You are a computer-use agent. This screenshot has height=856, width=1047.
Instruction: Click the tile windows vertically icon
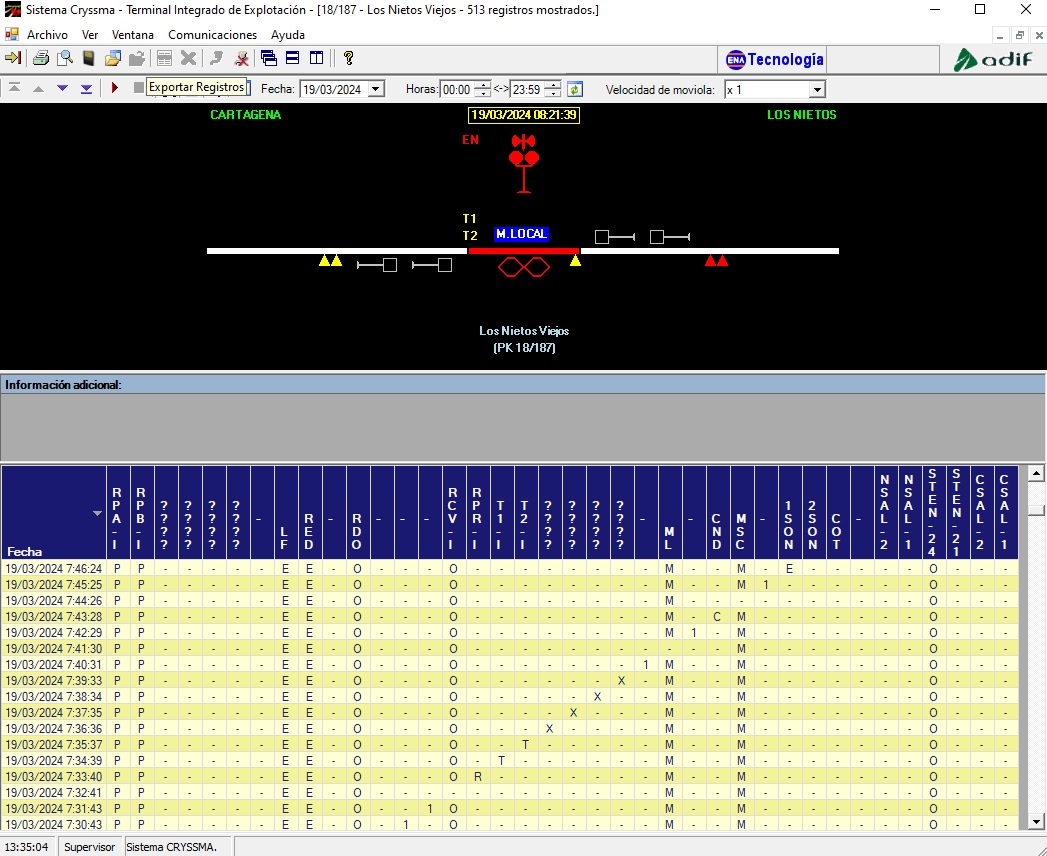(x=316, y=59)
